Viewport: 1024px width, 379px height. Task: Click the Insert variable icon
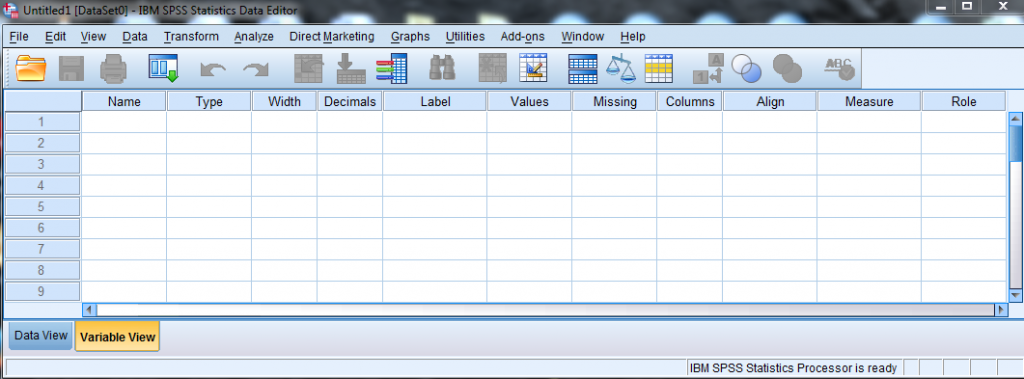click(534, 68)
